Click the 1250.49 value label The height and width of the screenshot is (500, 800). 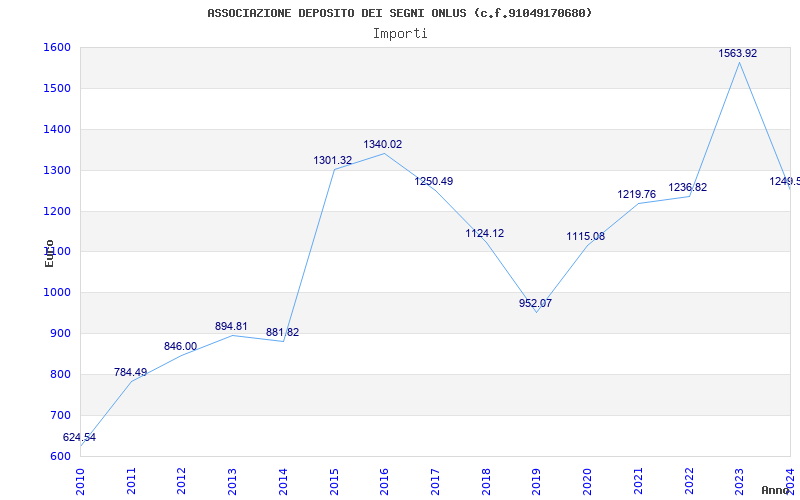click(x=433, y=182)
